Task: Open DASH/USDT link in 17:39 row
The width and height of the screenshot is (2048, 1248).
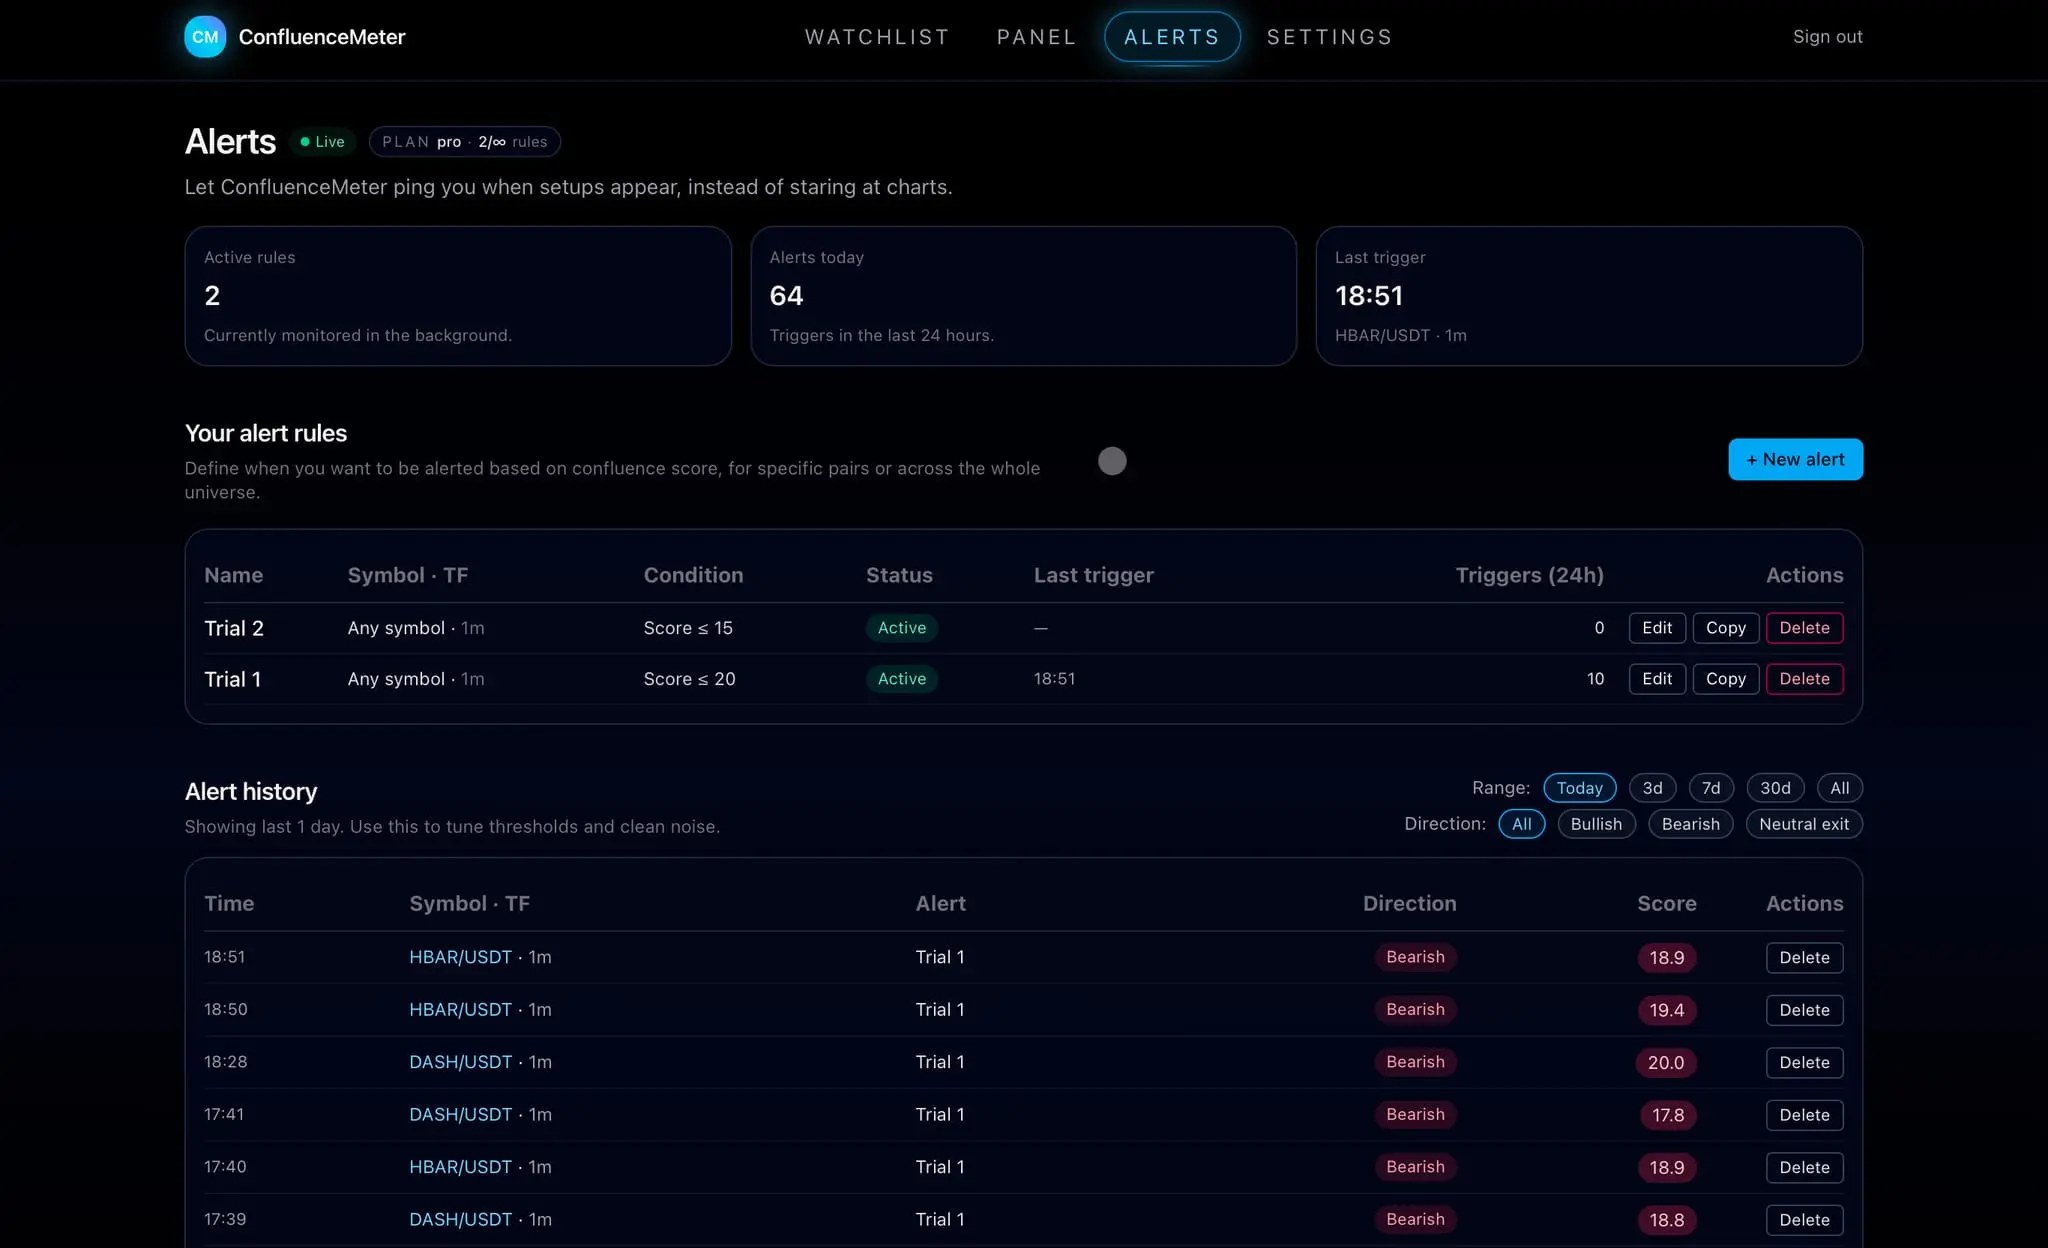Action: [460, 1220]
